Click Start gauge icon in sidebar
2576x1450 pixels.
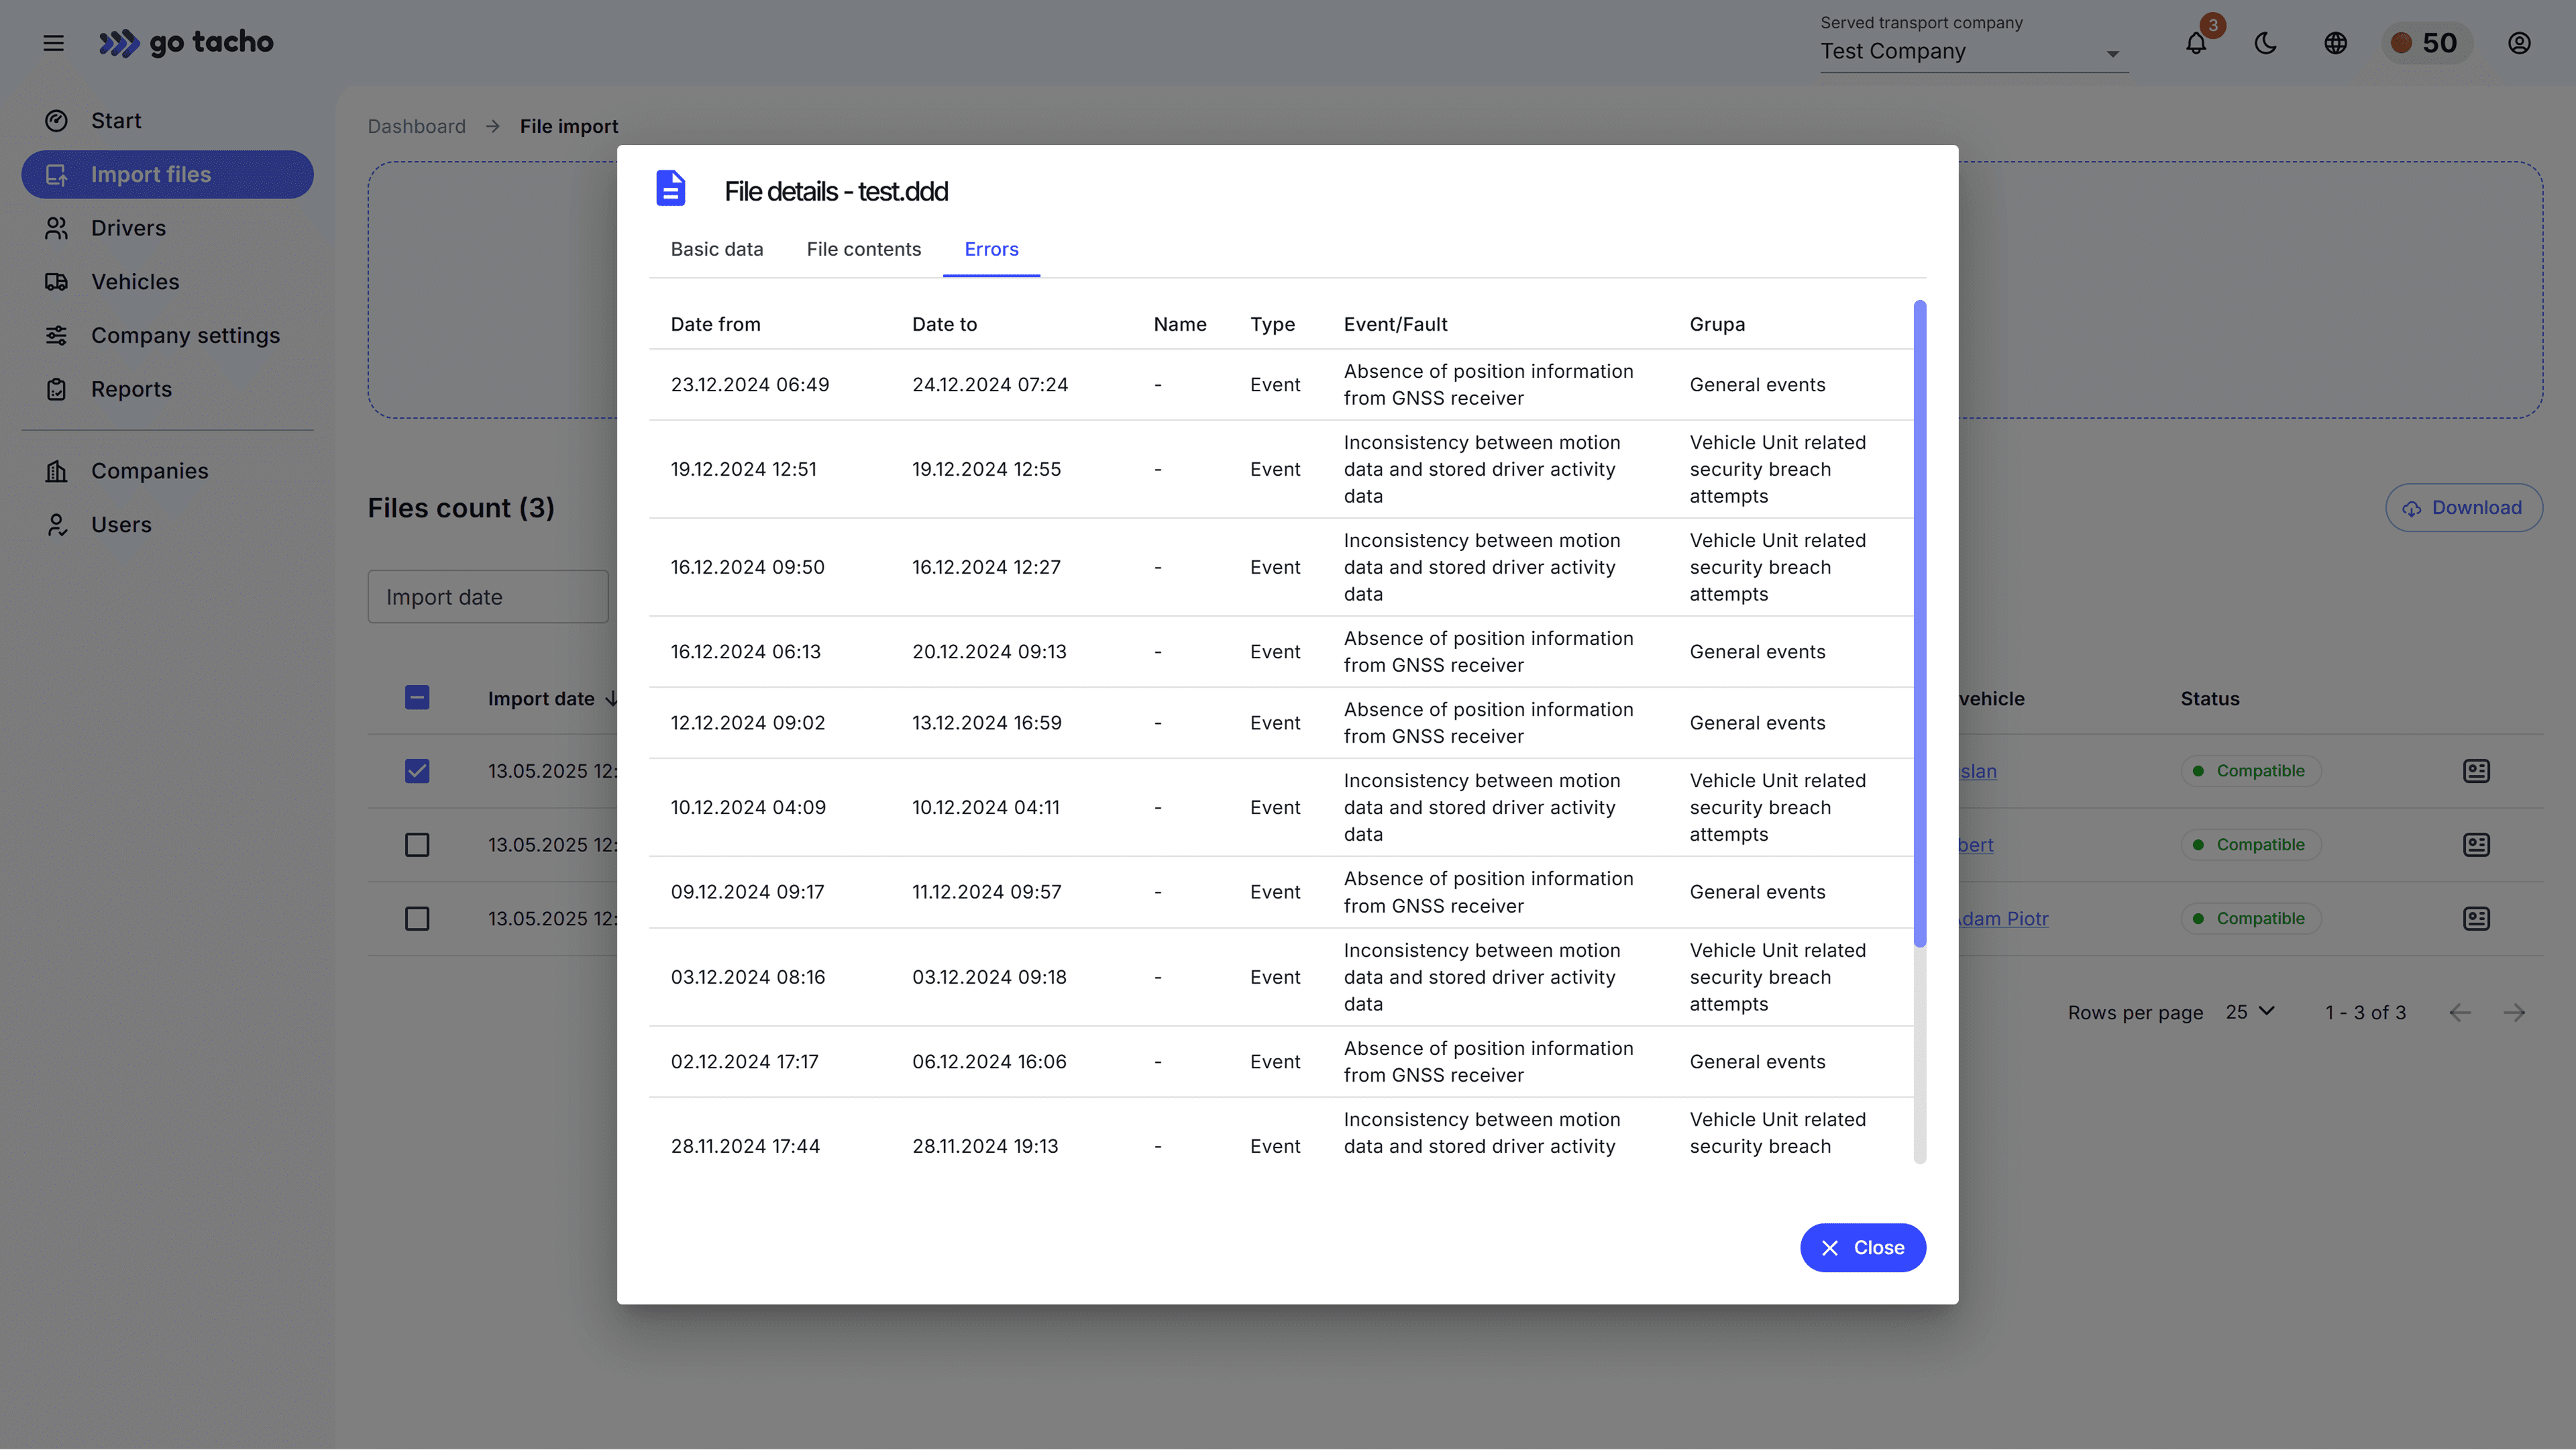pos(56,121)
